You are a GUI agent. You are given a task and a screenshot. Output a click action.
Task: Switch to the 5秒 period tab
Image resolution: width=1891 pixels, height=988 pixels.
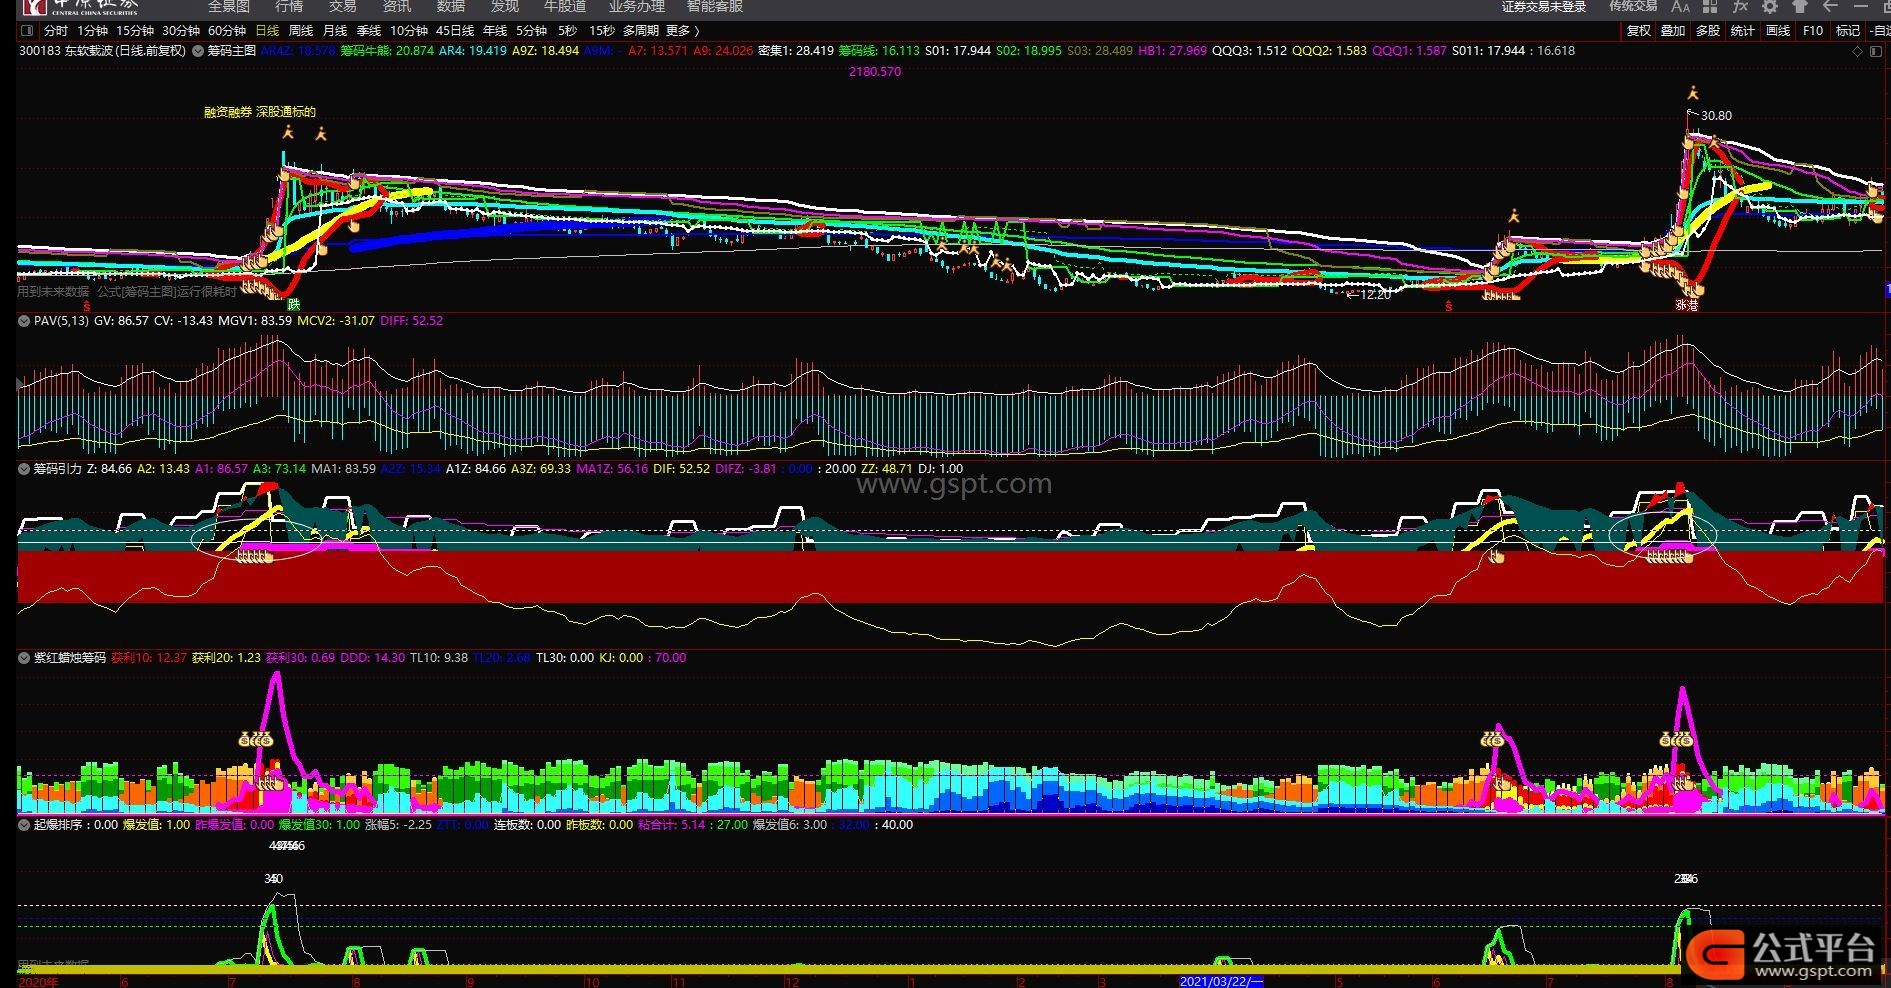pos(568,31)
